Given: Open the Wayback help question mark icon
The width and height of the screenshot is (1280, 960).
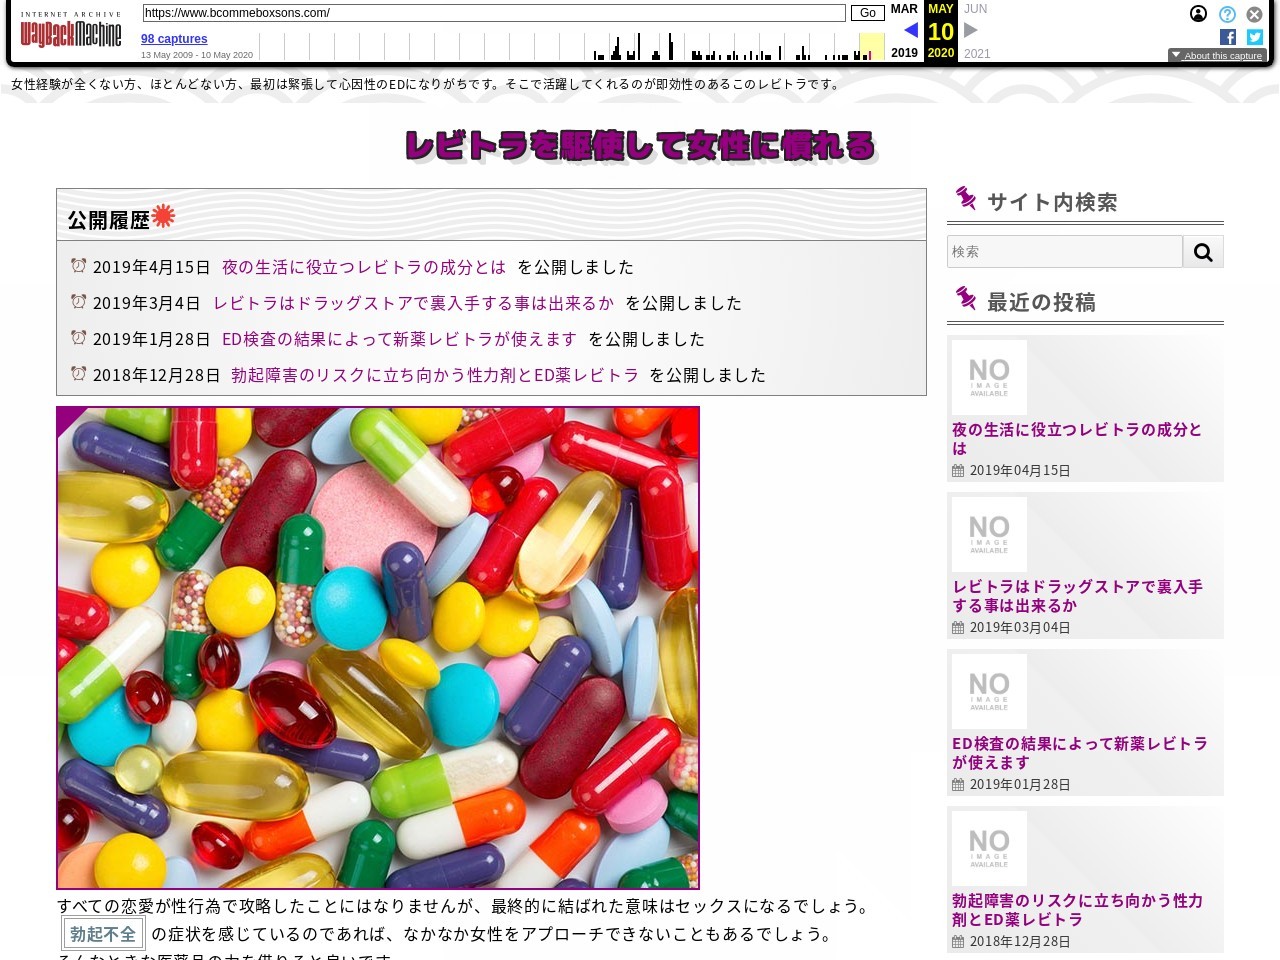Looking at the screenshot, I should tap(1227, 14).
